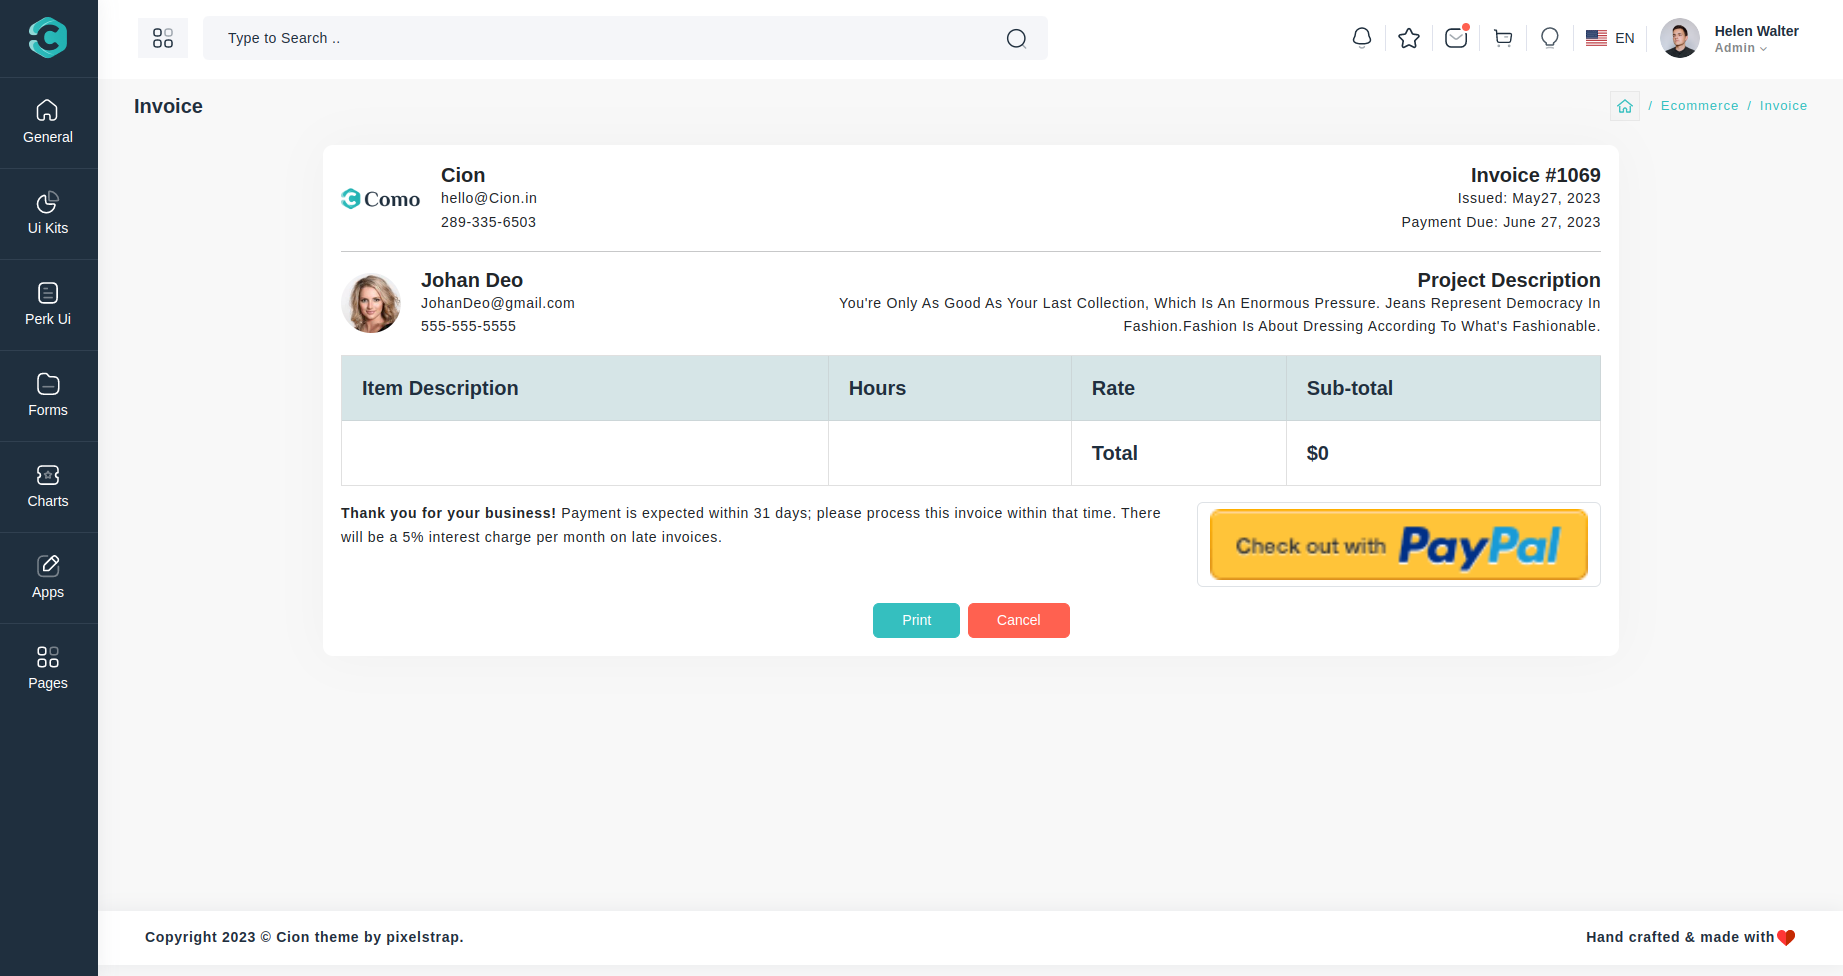Open the Apps sidebar menu
The height and width of the screenshot is (976, 1843).
(48, 578)
